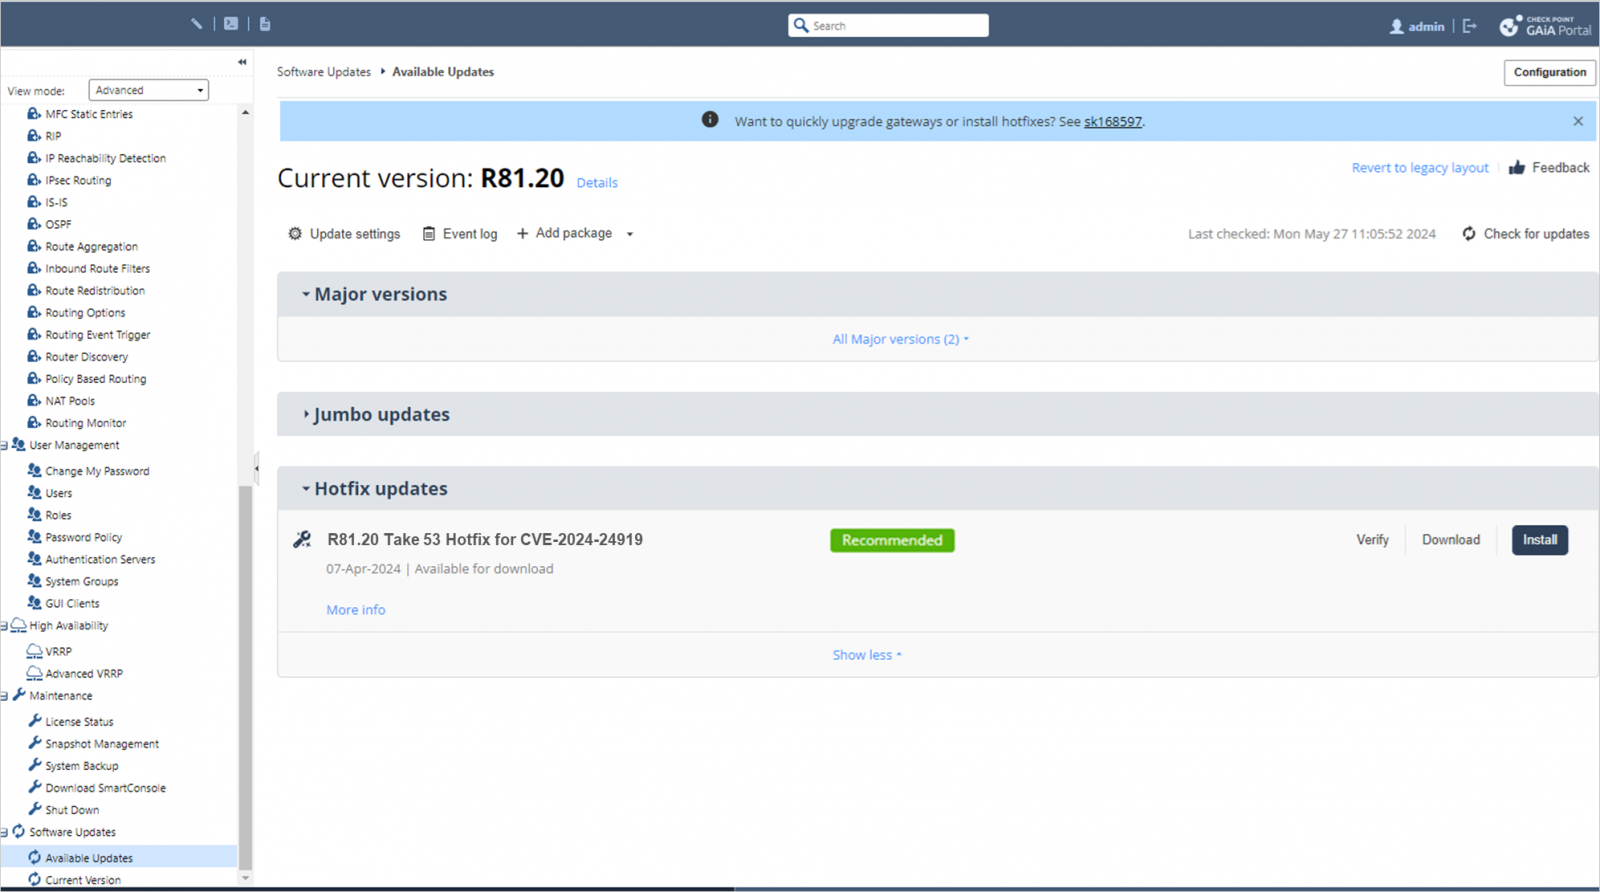Click the Update settings gear icon

tap(295, 234)
